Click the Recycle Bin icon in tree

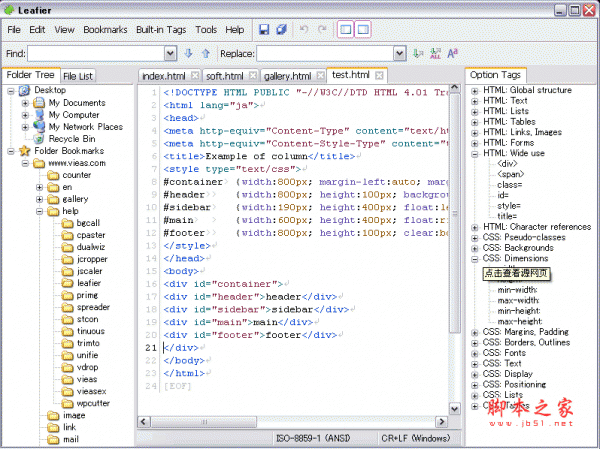39,139
